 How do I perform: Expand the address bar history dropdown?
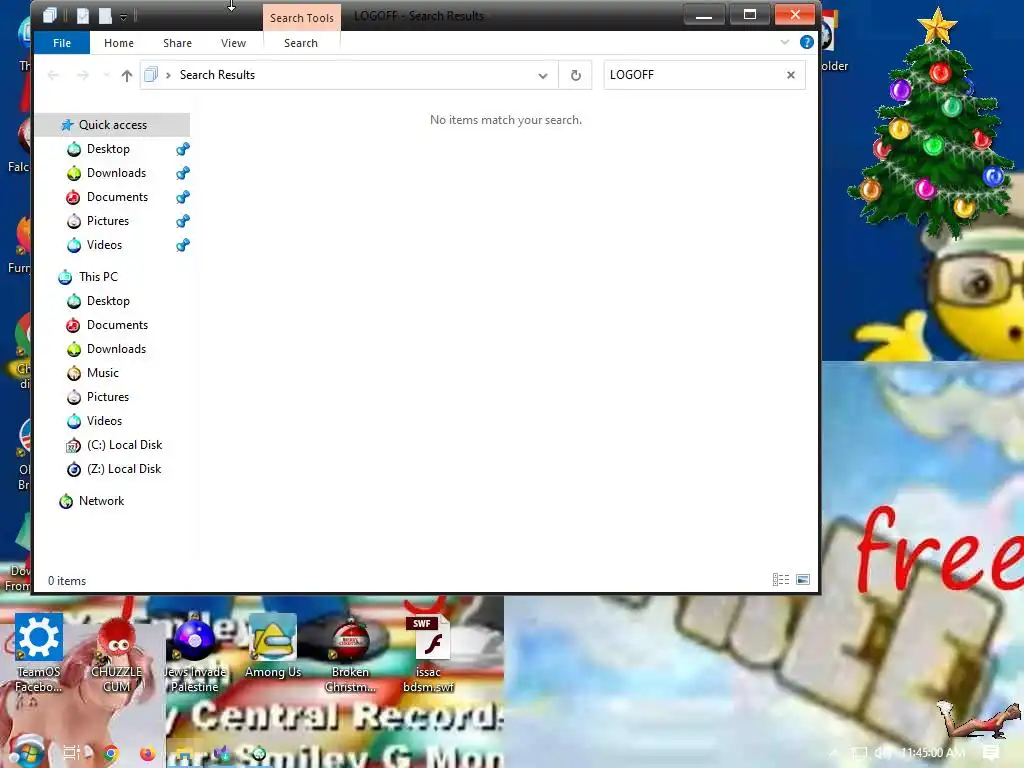[543, 76]
